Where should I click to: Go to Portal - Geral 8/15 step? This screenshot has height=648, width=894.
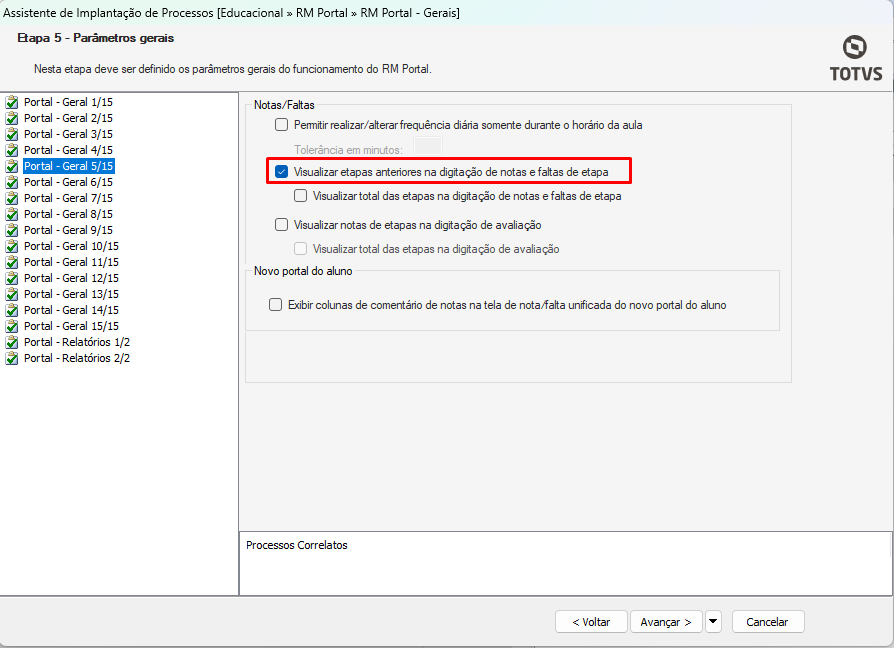point(68,214)
